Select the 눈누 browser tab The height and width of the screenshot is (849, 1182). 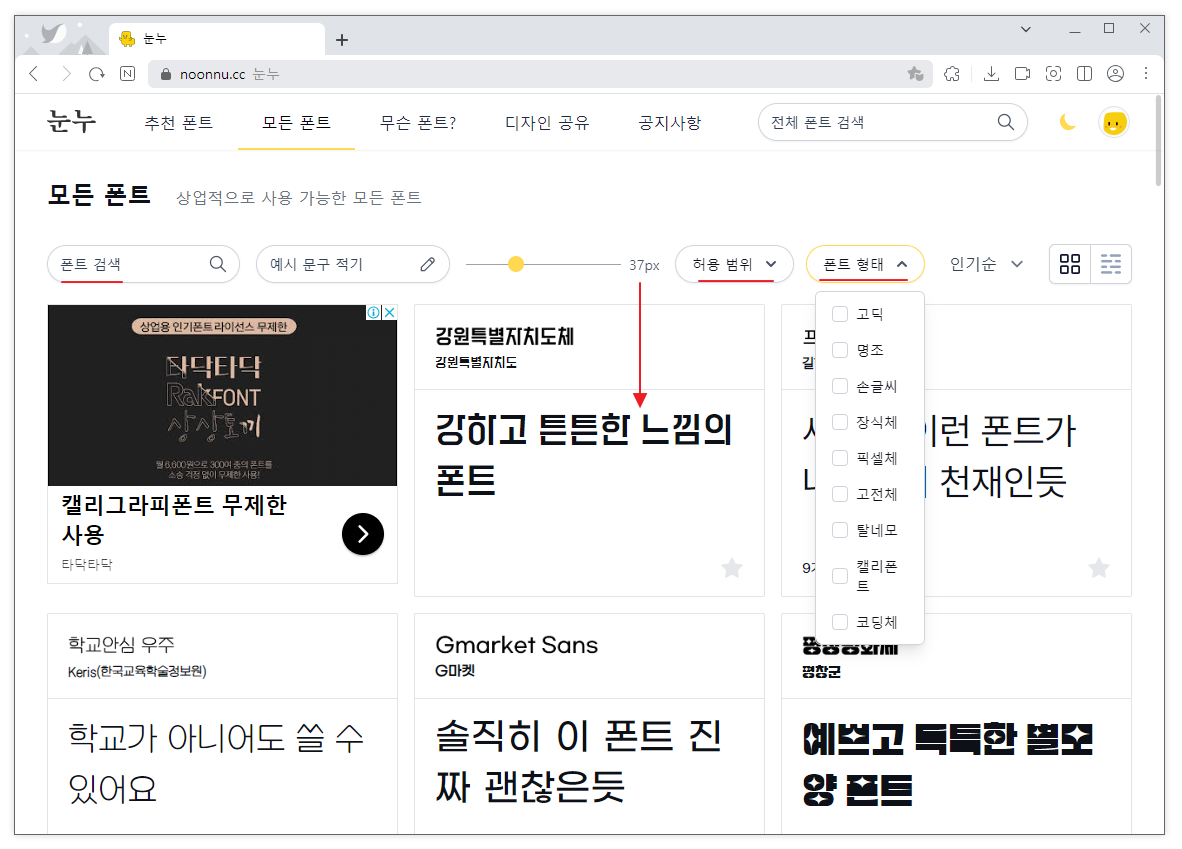pyautogui.click(x=217, y=38)
